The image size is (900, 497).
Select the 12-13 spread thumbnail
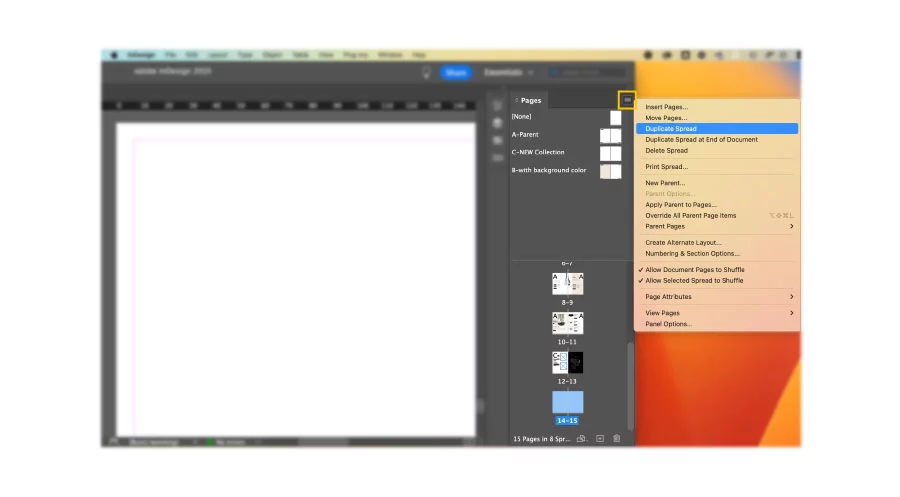tap(568, 363)
